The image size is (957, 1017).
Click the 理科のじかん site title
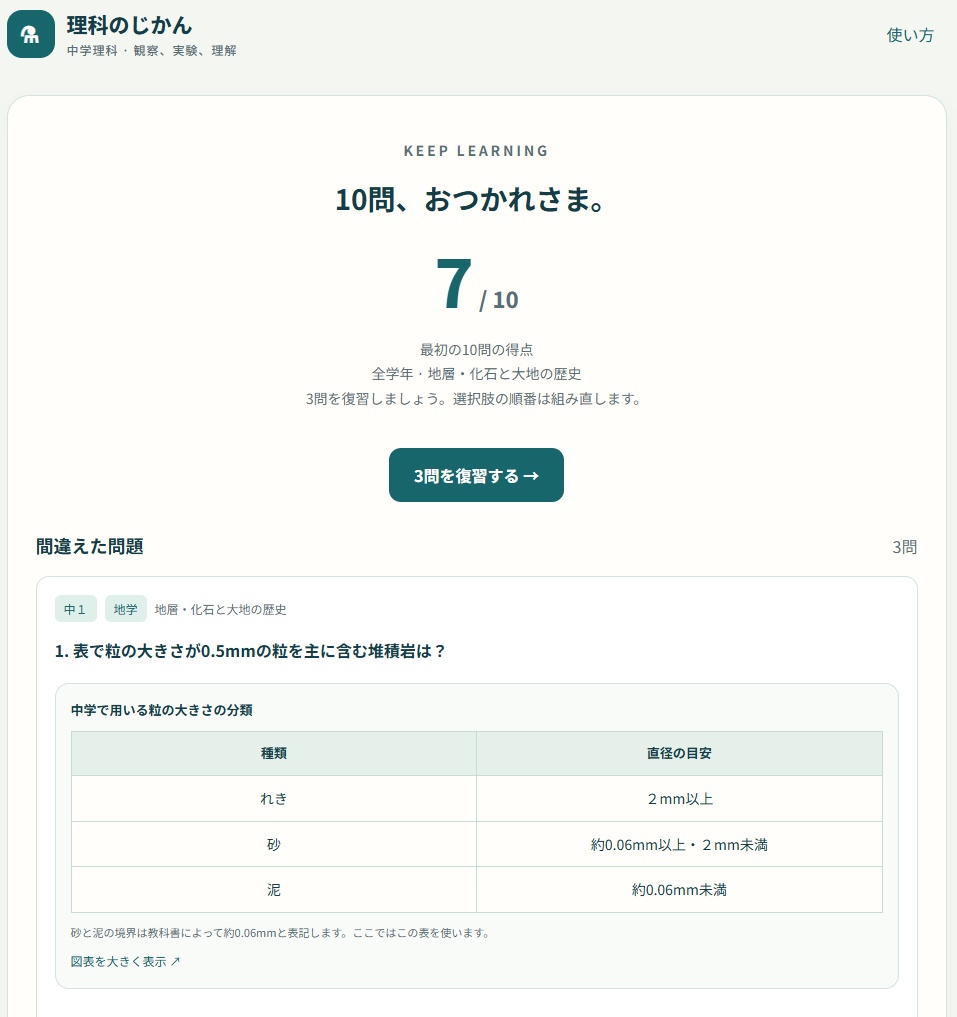point(129,25)
